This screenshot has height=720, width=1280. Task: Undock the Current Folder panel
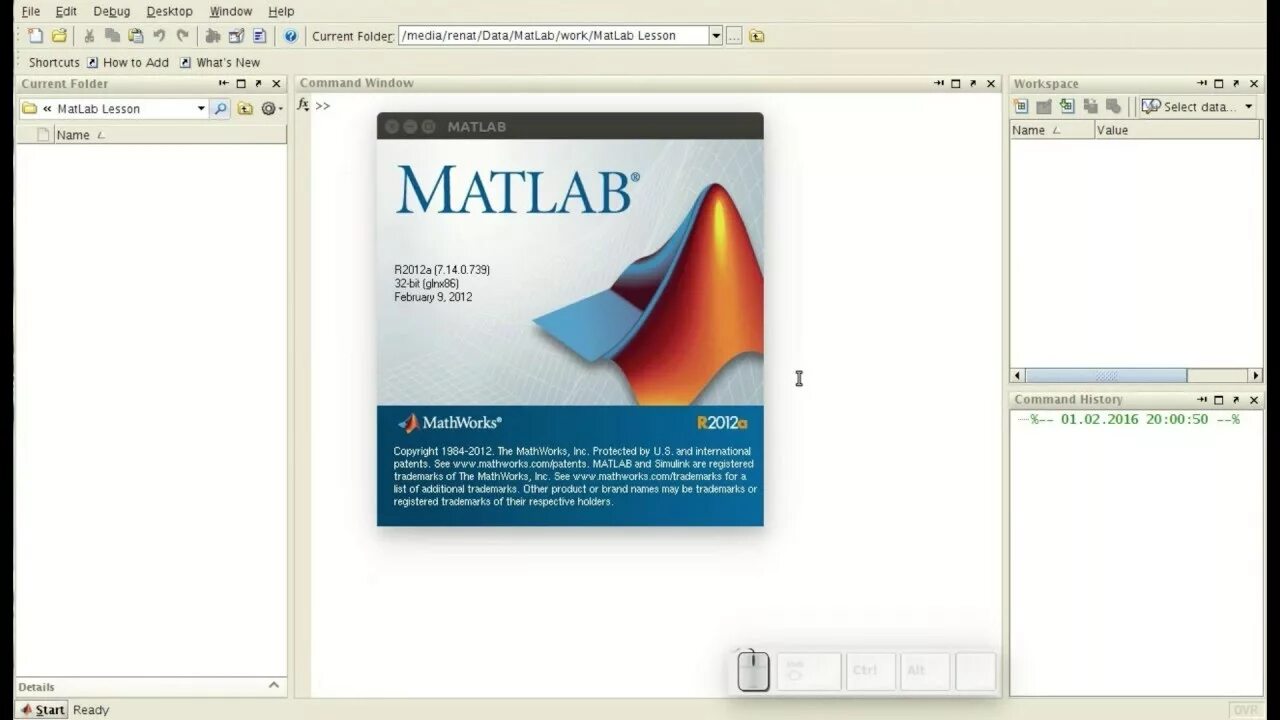tap(258, 84)
